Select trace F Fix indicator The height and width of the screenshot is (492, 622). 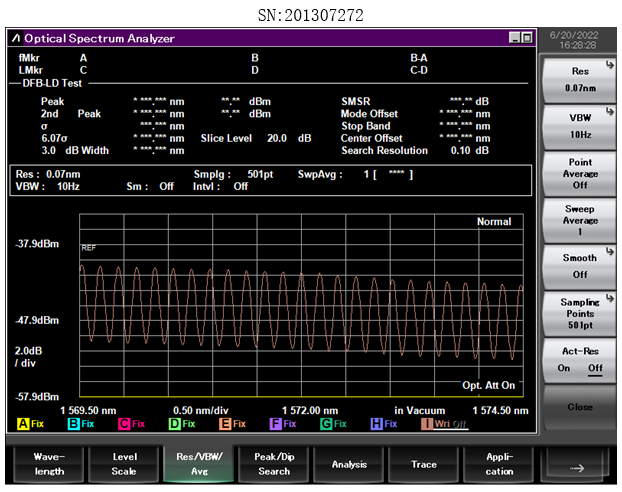tap(283, 424)
